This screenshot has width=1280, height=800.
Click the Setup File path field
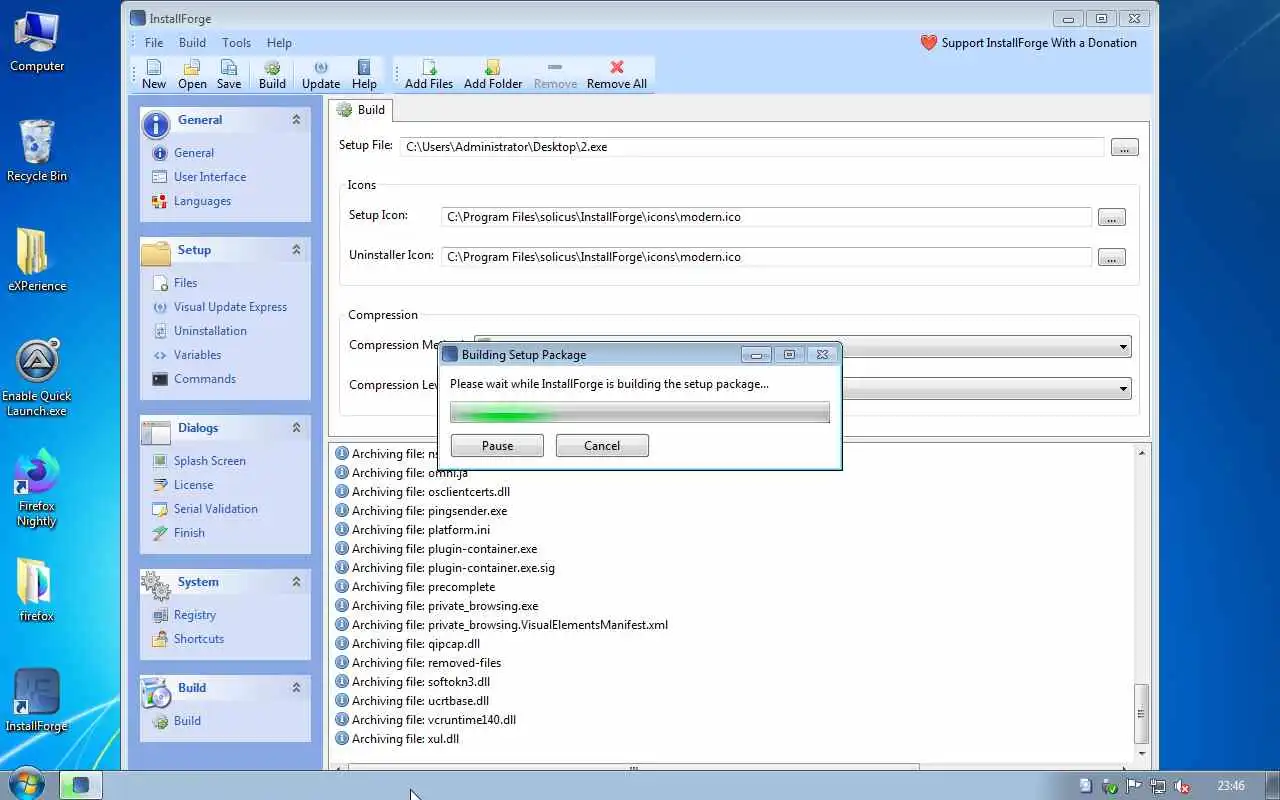coord(752,147)
